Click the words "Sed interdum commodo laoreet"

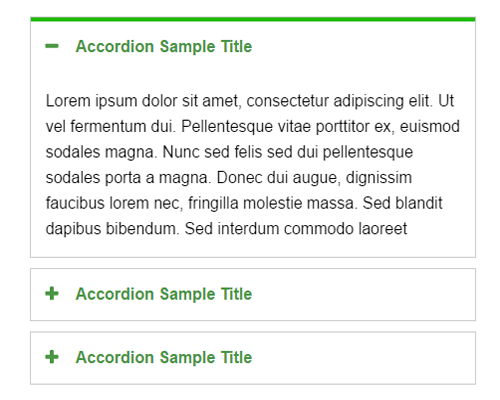pyautogui.click(x=296, y=229)
